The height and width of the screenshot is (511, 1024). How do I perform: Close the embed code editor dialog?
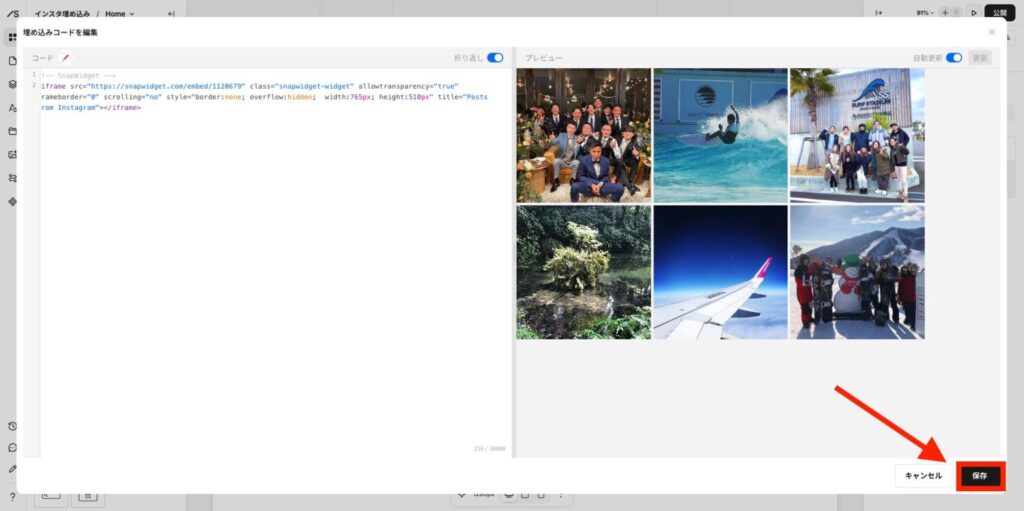[992, 32]
